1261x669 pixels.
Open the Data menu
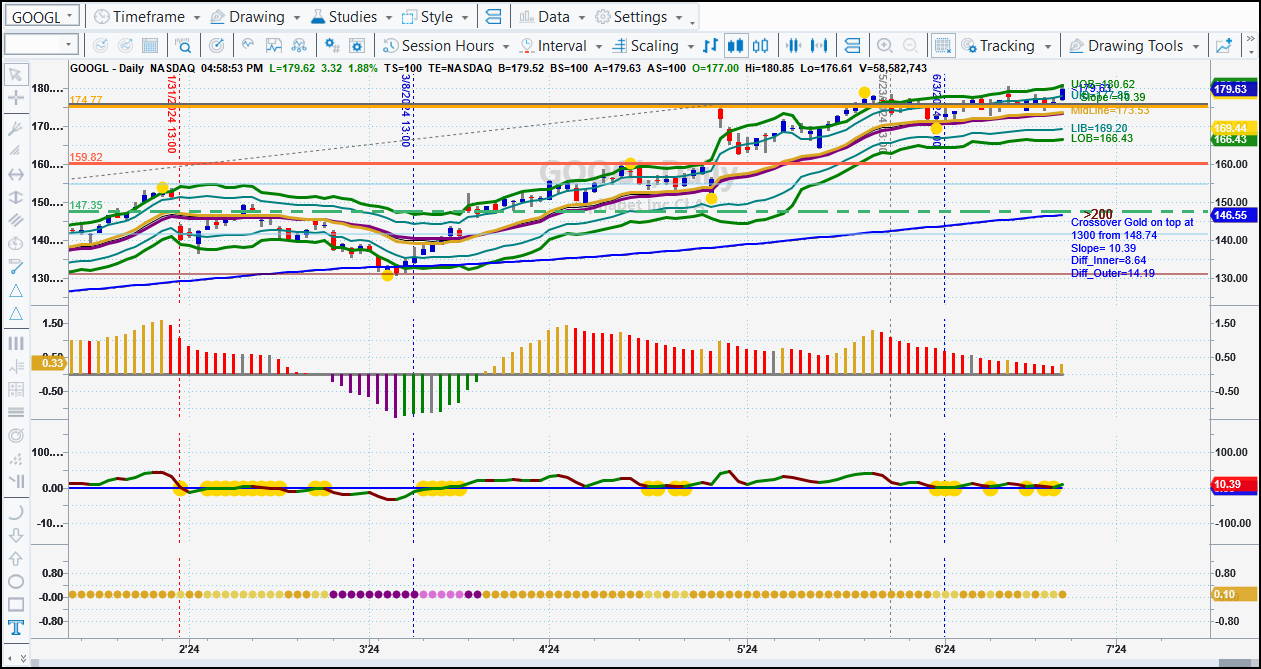(x=552, y=17)
